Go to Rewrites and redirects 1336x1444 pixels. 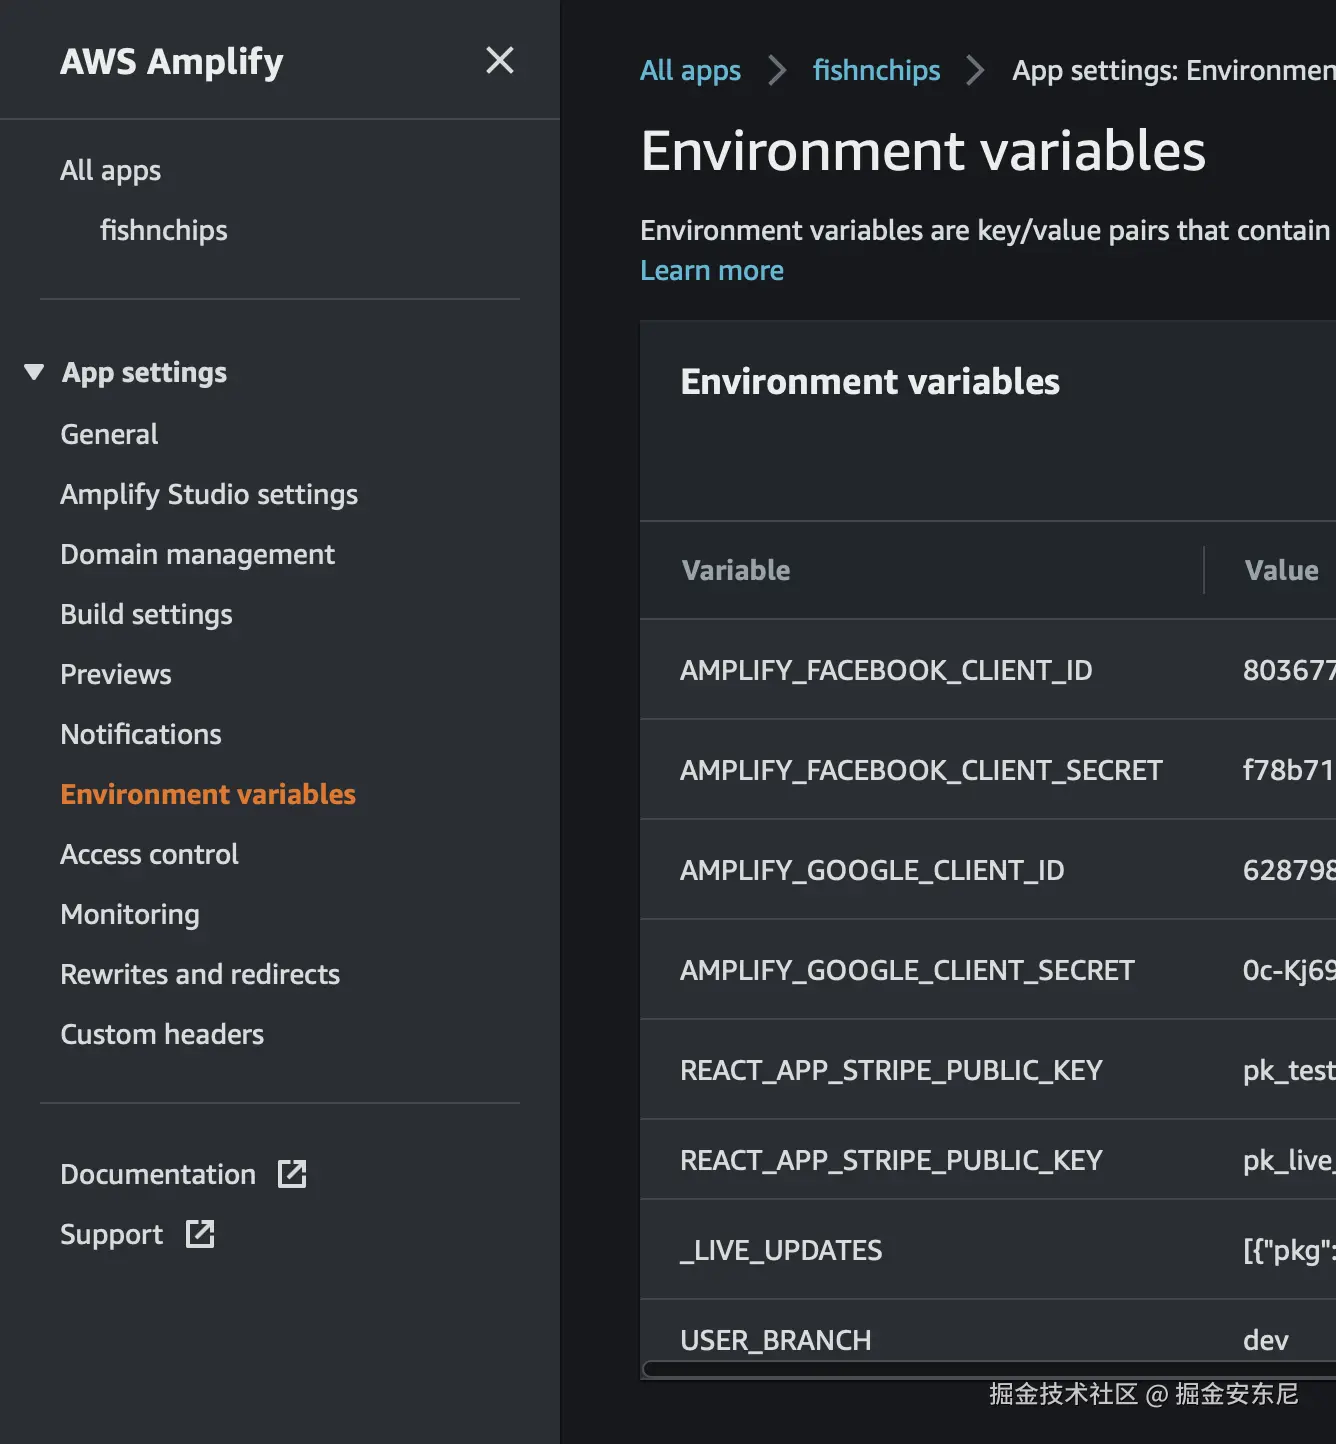199,974
